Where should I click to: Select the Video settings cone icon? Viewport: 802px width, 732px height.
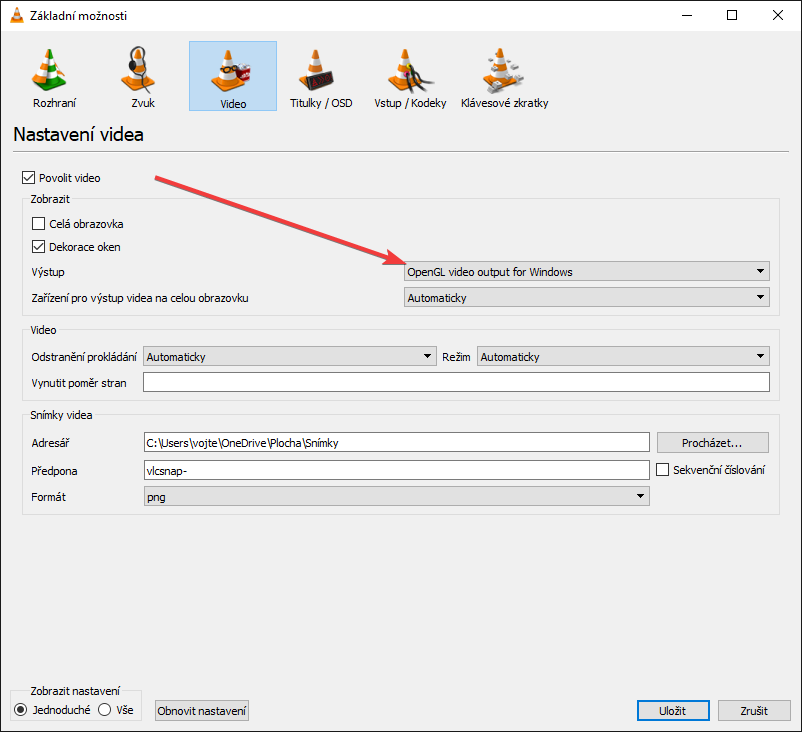click(x=232, y=72)
